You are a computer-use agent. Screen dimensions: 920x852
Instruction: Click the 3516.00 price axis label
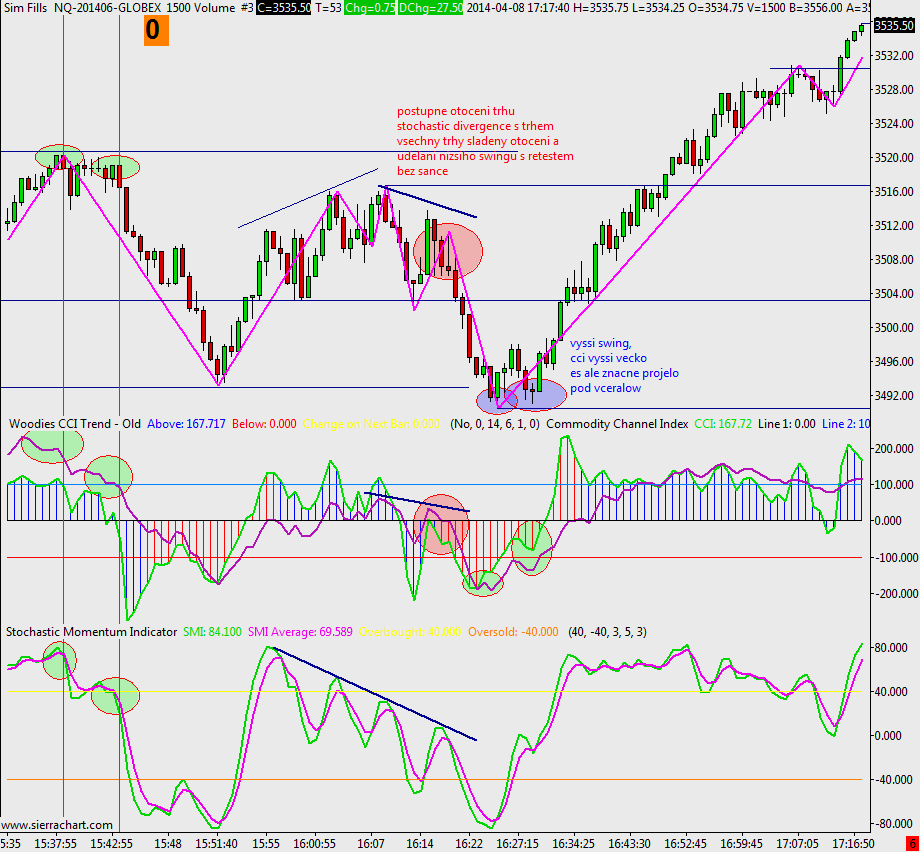[x=894, y=192]
